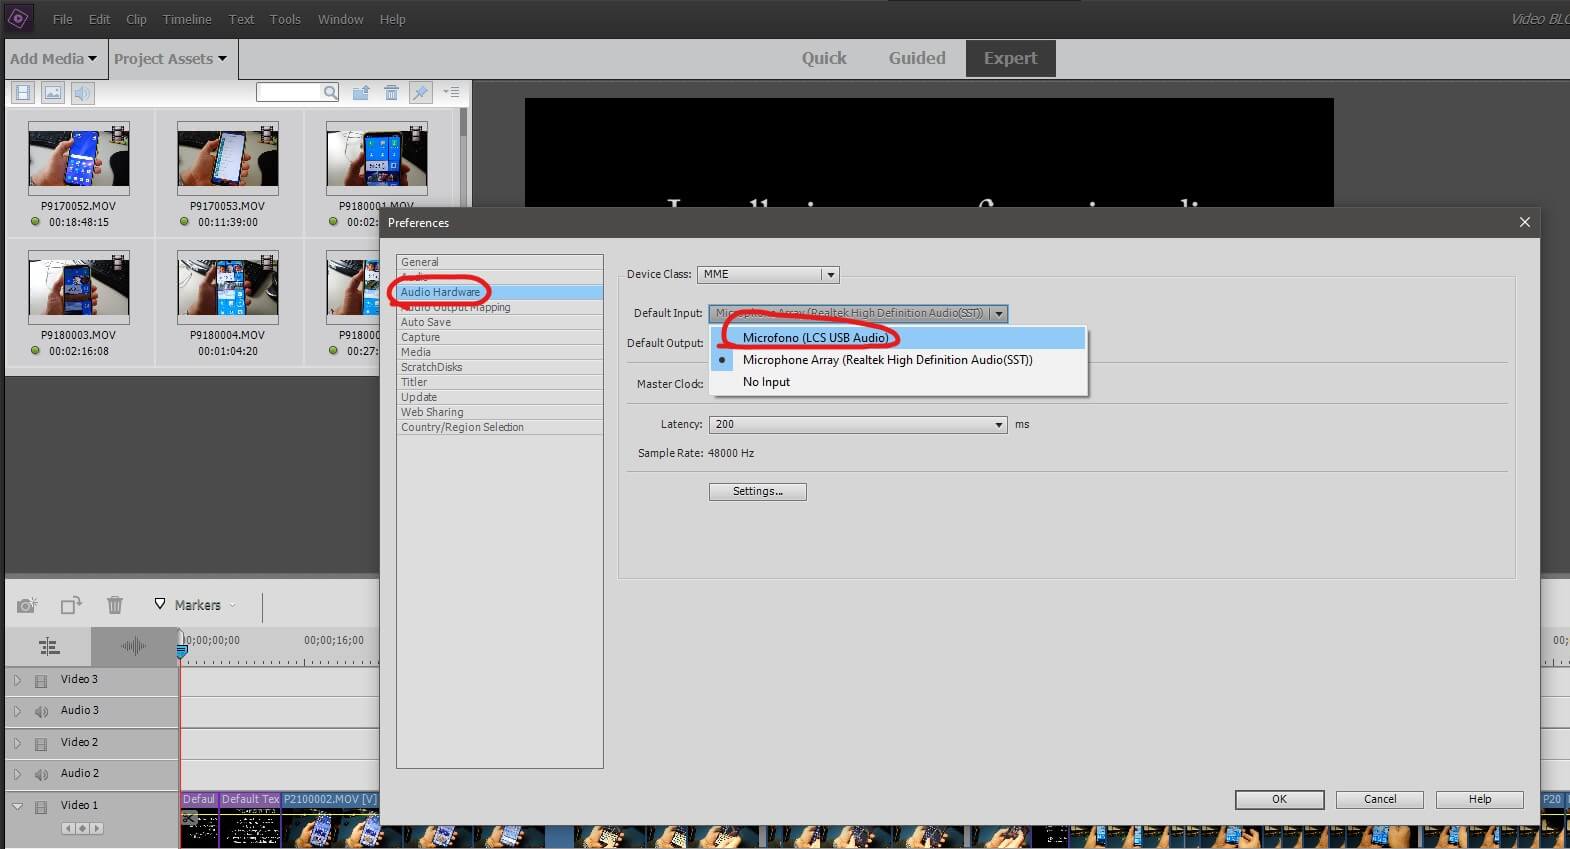
Task: Toggle the show still images filter
Action: point(53,93)
